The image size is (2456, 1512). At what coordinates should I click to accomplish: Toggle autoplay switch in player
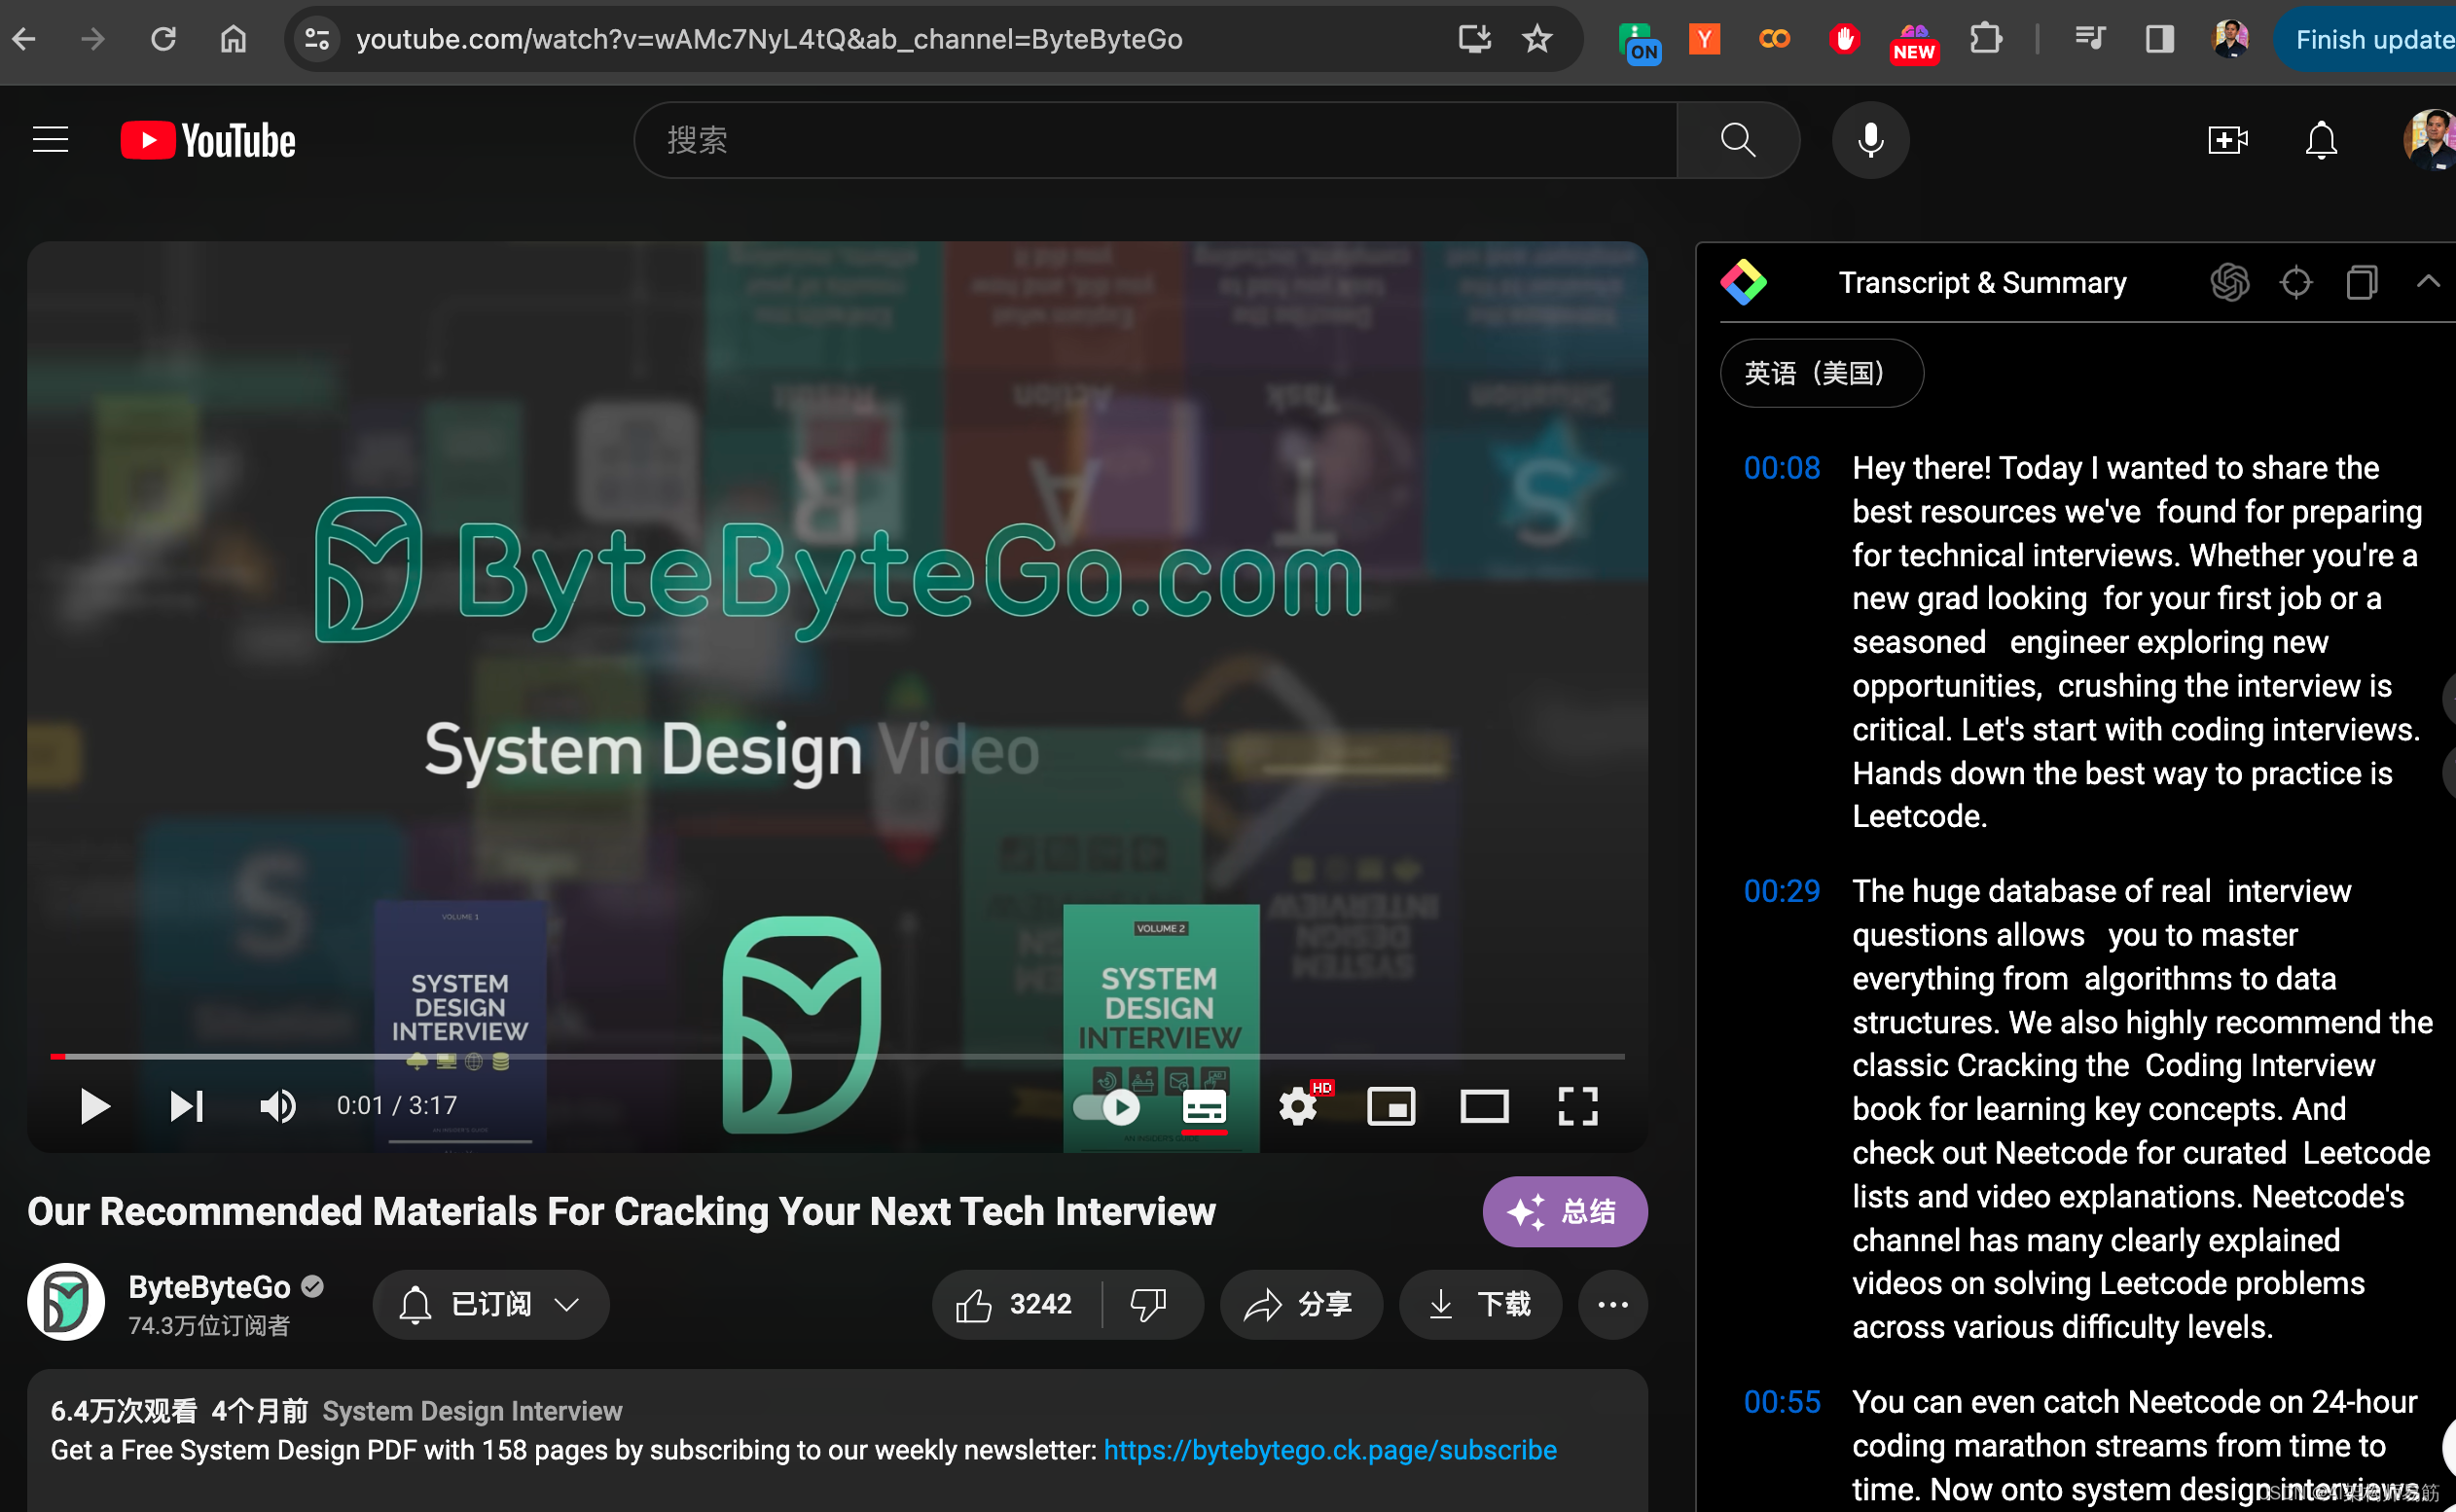tap(1106, 1106)
